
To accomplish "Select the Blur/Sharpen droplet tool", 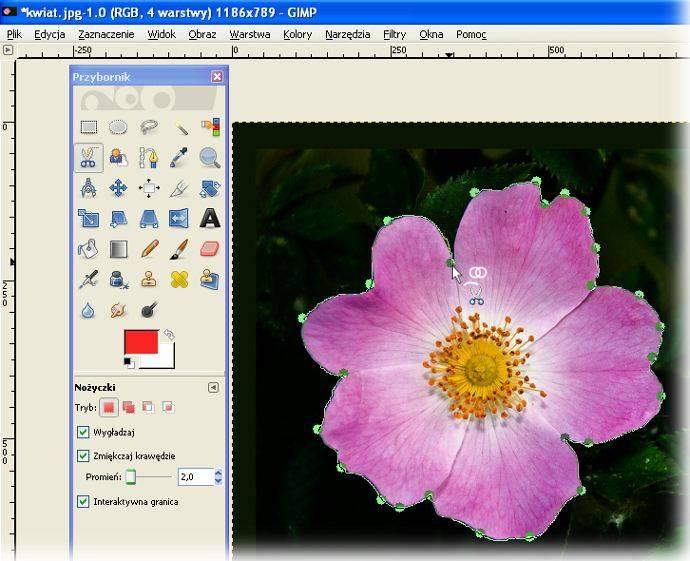I will tap(89, 310).
